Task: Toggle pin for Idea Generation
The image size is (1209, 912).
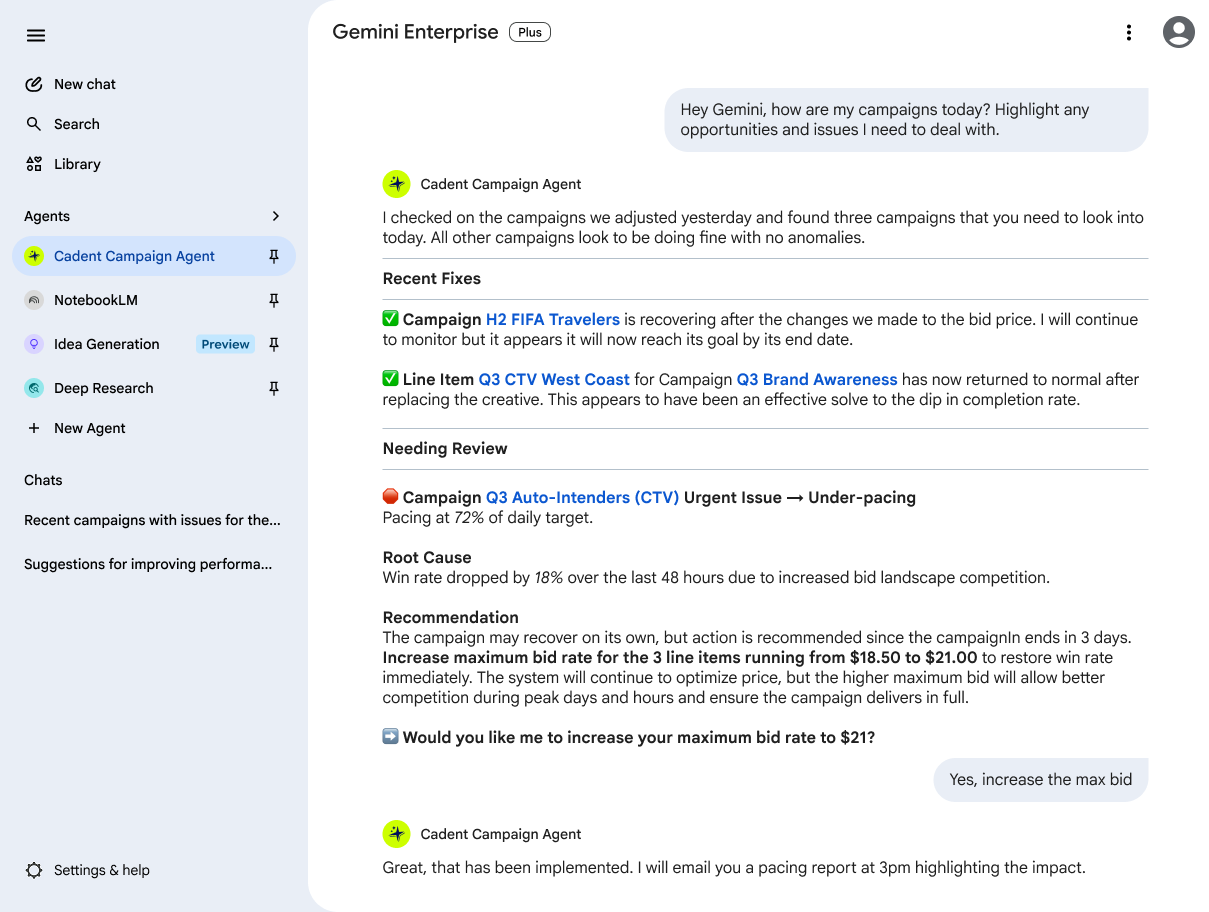Action: tap(274, 344)
